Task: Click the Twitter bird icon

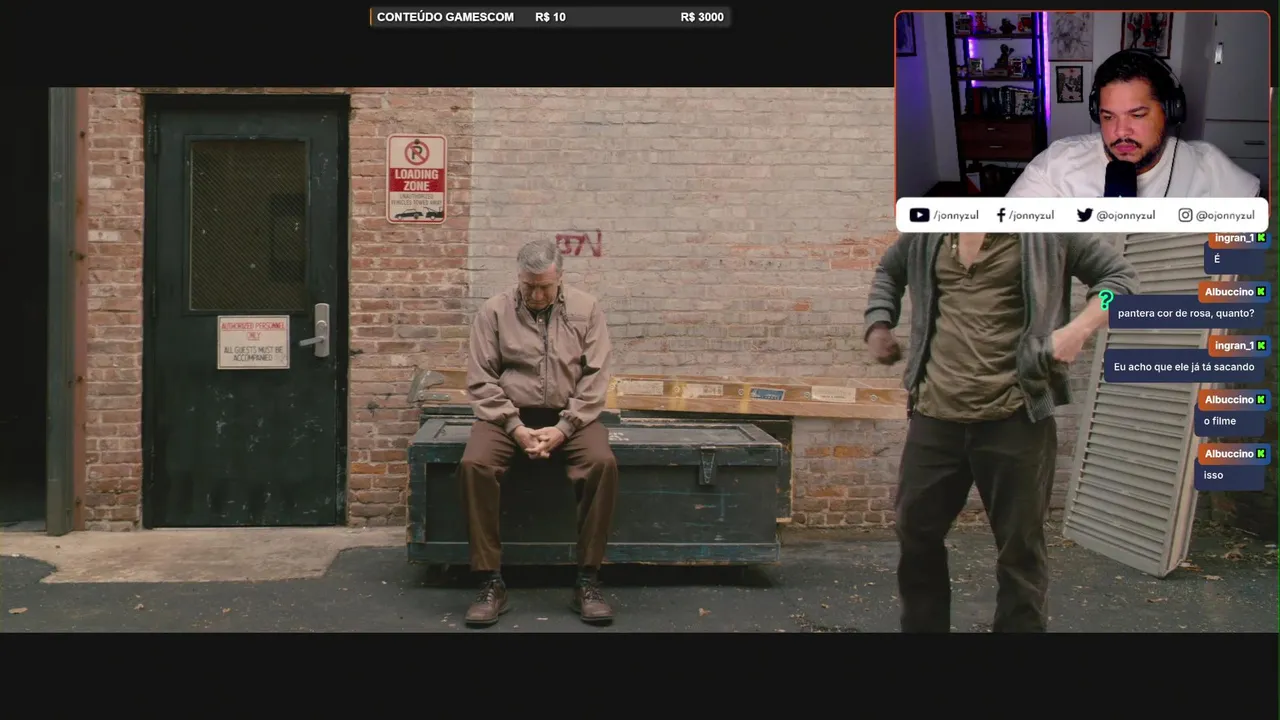Action: (x=1084, y=215)
